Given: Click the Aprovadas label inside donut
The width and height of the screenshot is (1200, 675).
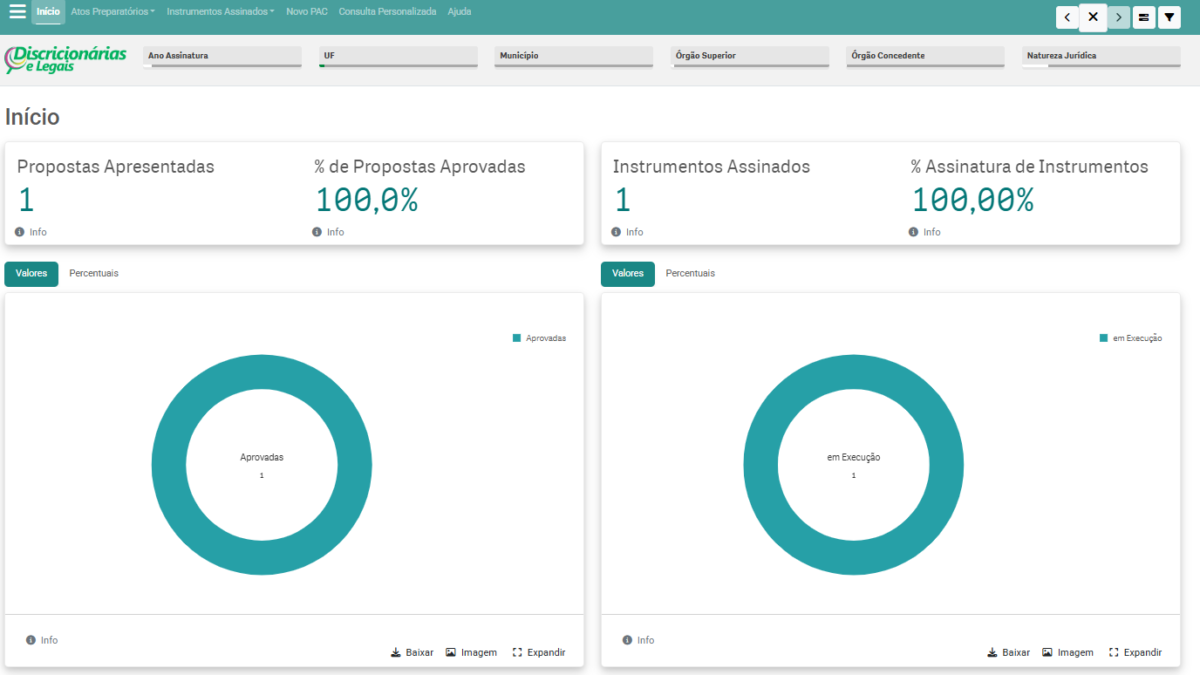Looking at the screenshot, I should click(x=262, y=457).
